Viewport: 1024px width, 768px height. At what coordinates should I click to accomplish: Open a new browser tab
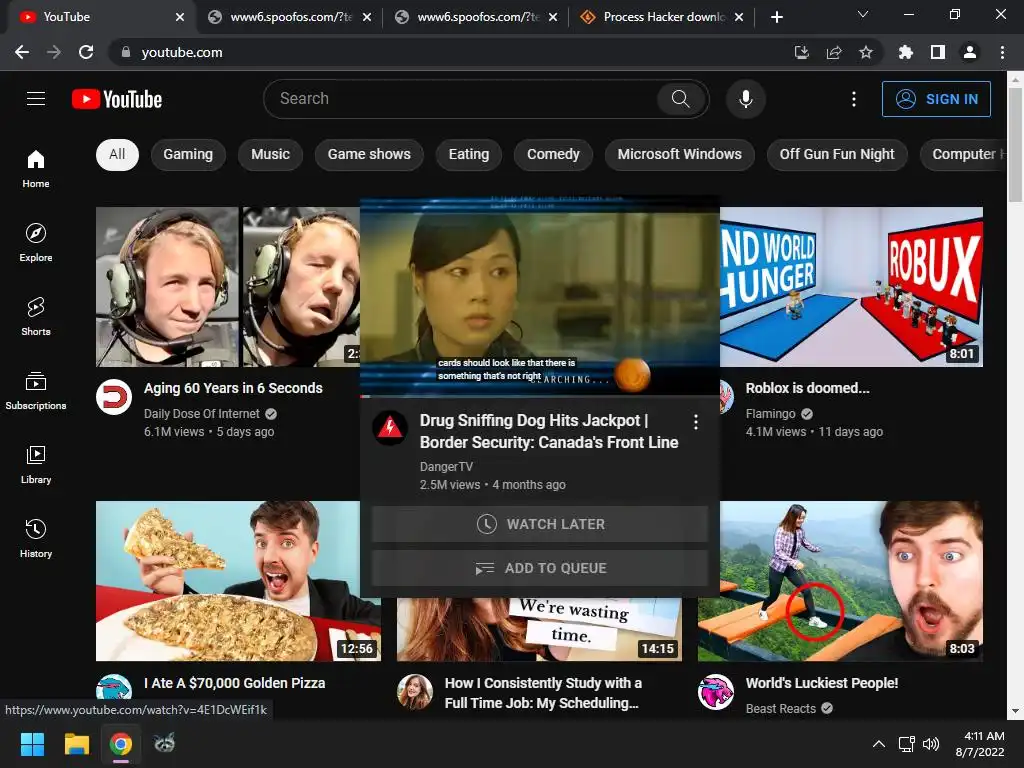(776, 17)
